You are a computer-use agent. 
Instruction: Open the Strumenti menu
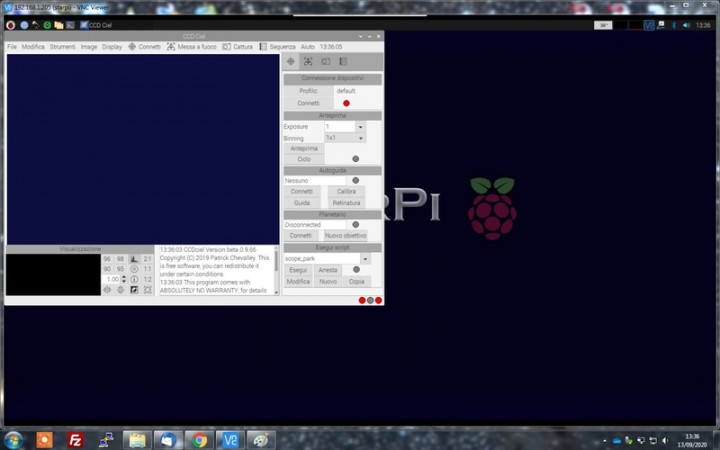(62, 47)
